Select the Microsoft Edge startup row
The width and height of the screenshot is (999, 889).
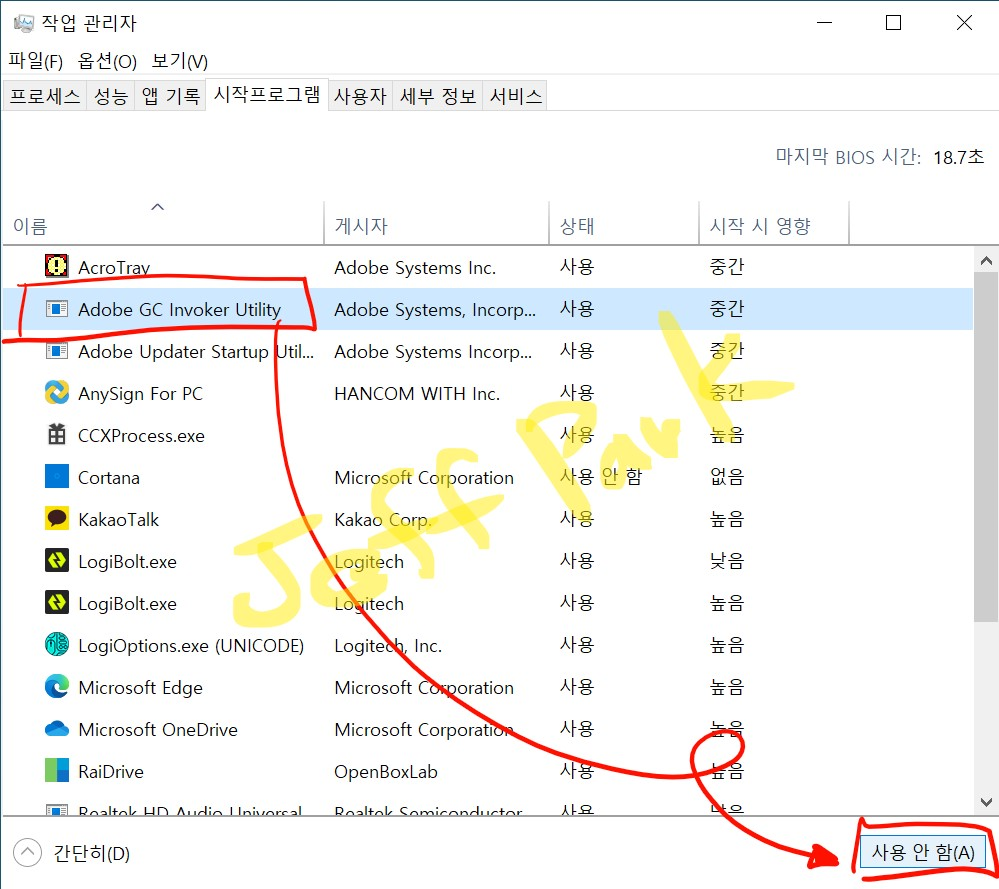point(140,687)
